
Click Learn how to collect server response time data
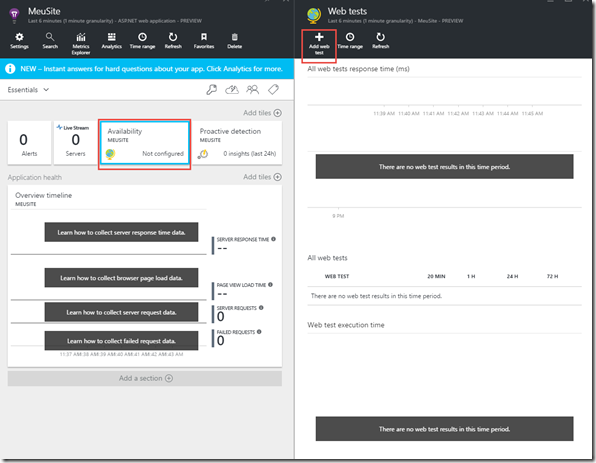pyautogui.click(x=121, y=232)
